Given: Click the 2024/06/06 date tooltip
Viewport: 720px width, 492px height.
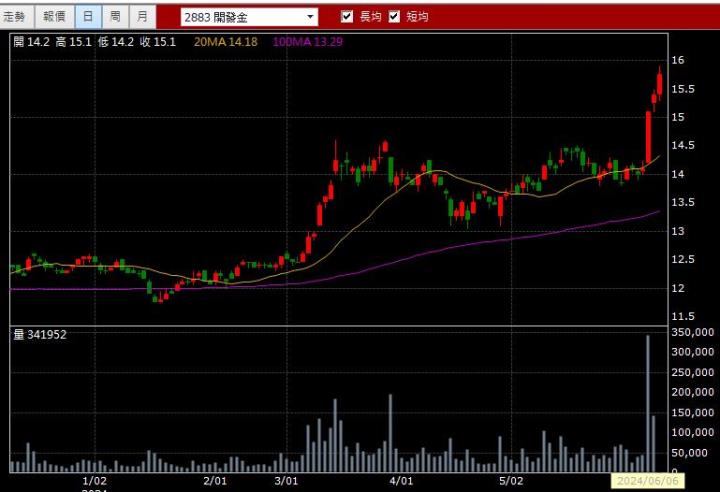Looking at the screenshot, I should (x=647, y=481).
